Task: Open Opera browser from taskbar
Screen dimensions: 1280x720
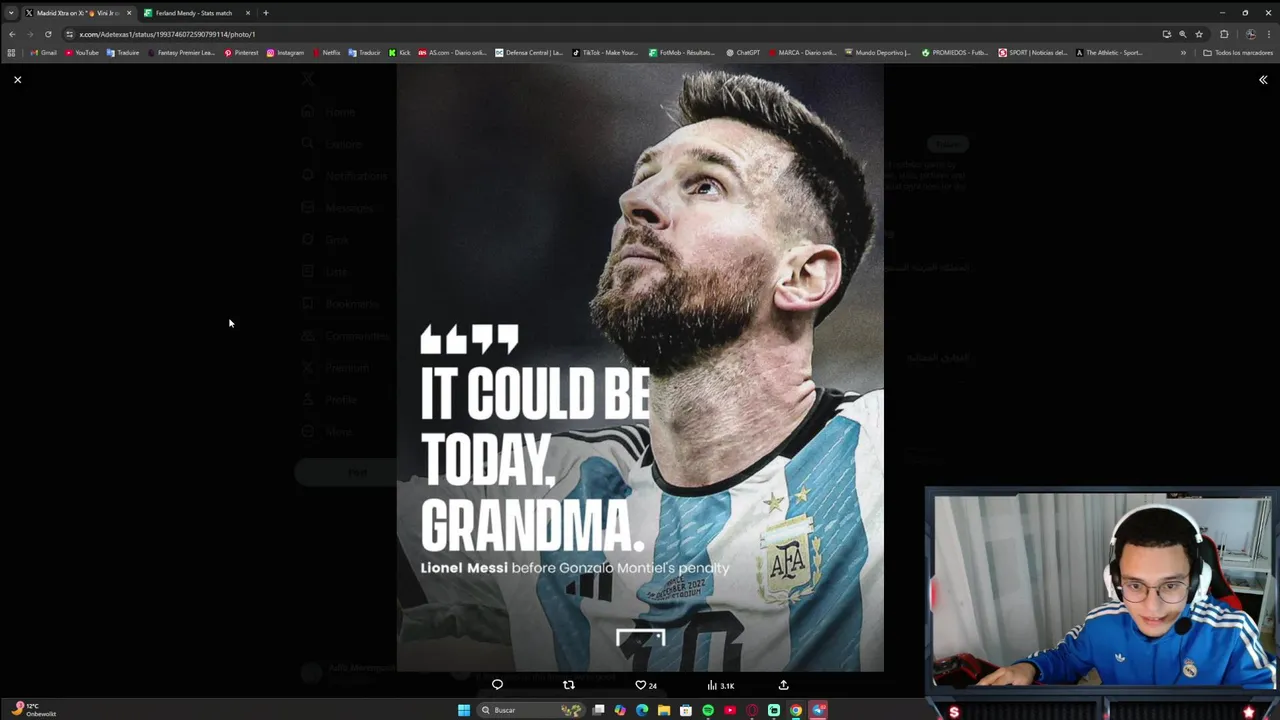Action: pyautogui.click(x=752, y=710)
